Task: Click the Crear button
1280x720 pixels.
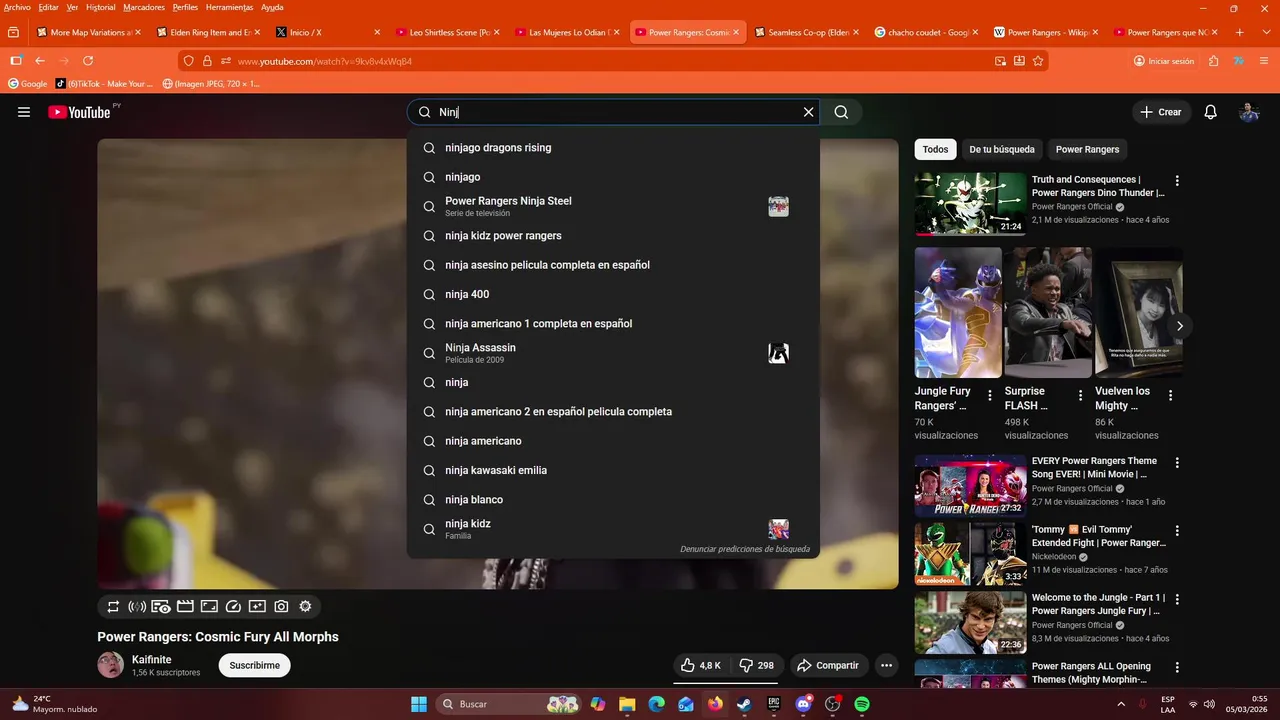Action: (1161, 112)
